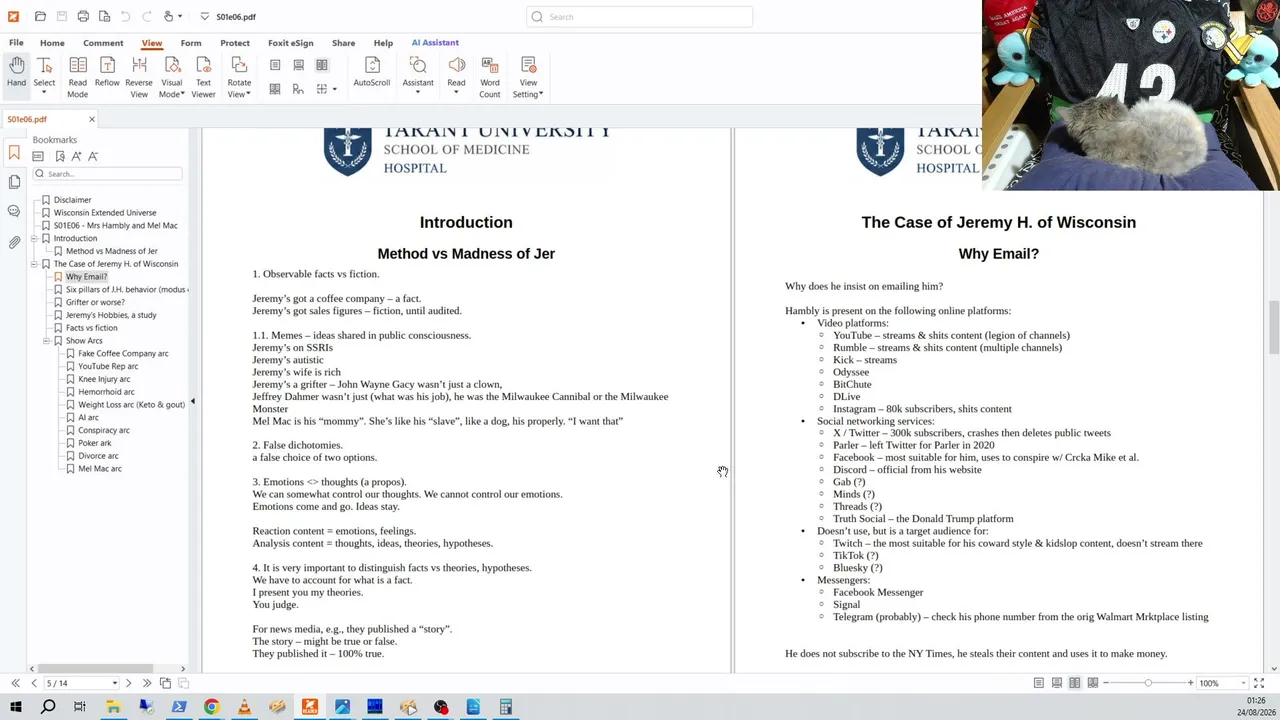
Task: Switch to continuous facing page layout
Action: (x=275, y=89)
